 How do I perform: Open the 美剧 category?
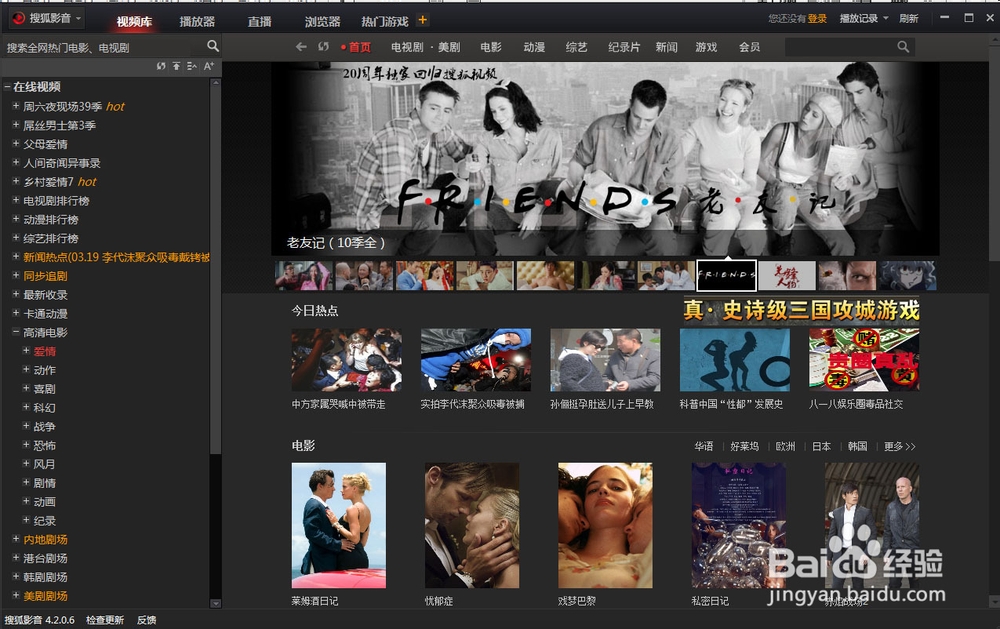pyautogui.click(x=449, y=47)
